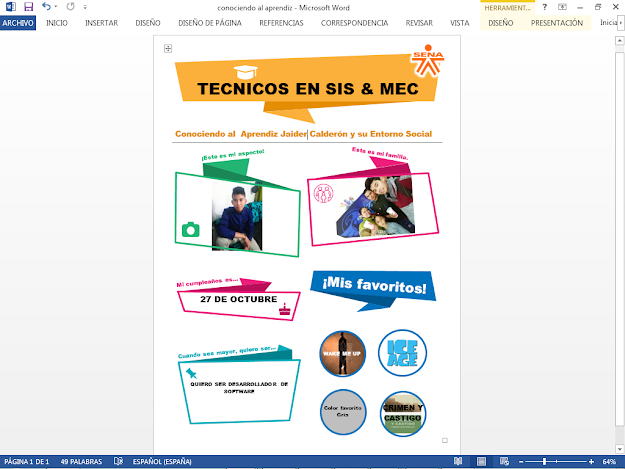This screenshot has width=625, height=469.
Task: Click PÁGINA 1 DE 1 in status bar
Action: click(x=26, y=462)
